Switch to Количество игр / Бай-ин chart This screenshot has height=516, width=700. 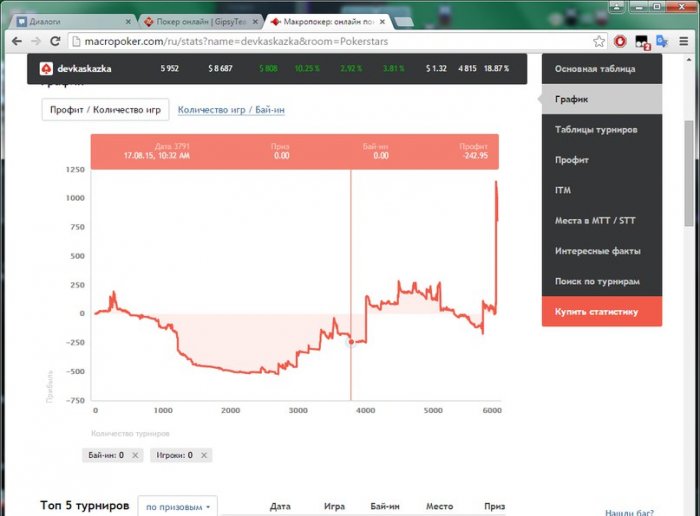[231, 110]
